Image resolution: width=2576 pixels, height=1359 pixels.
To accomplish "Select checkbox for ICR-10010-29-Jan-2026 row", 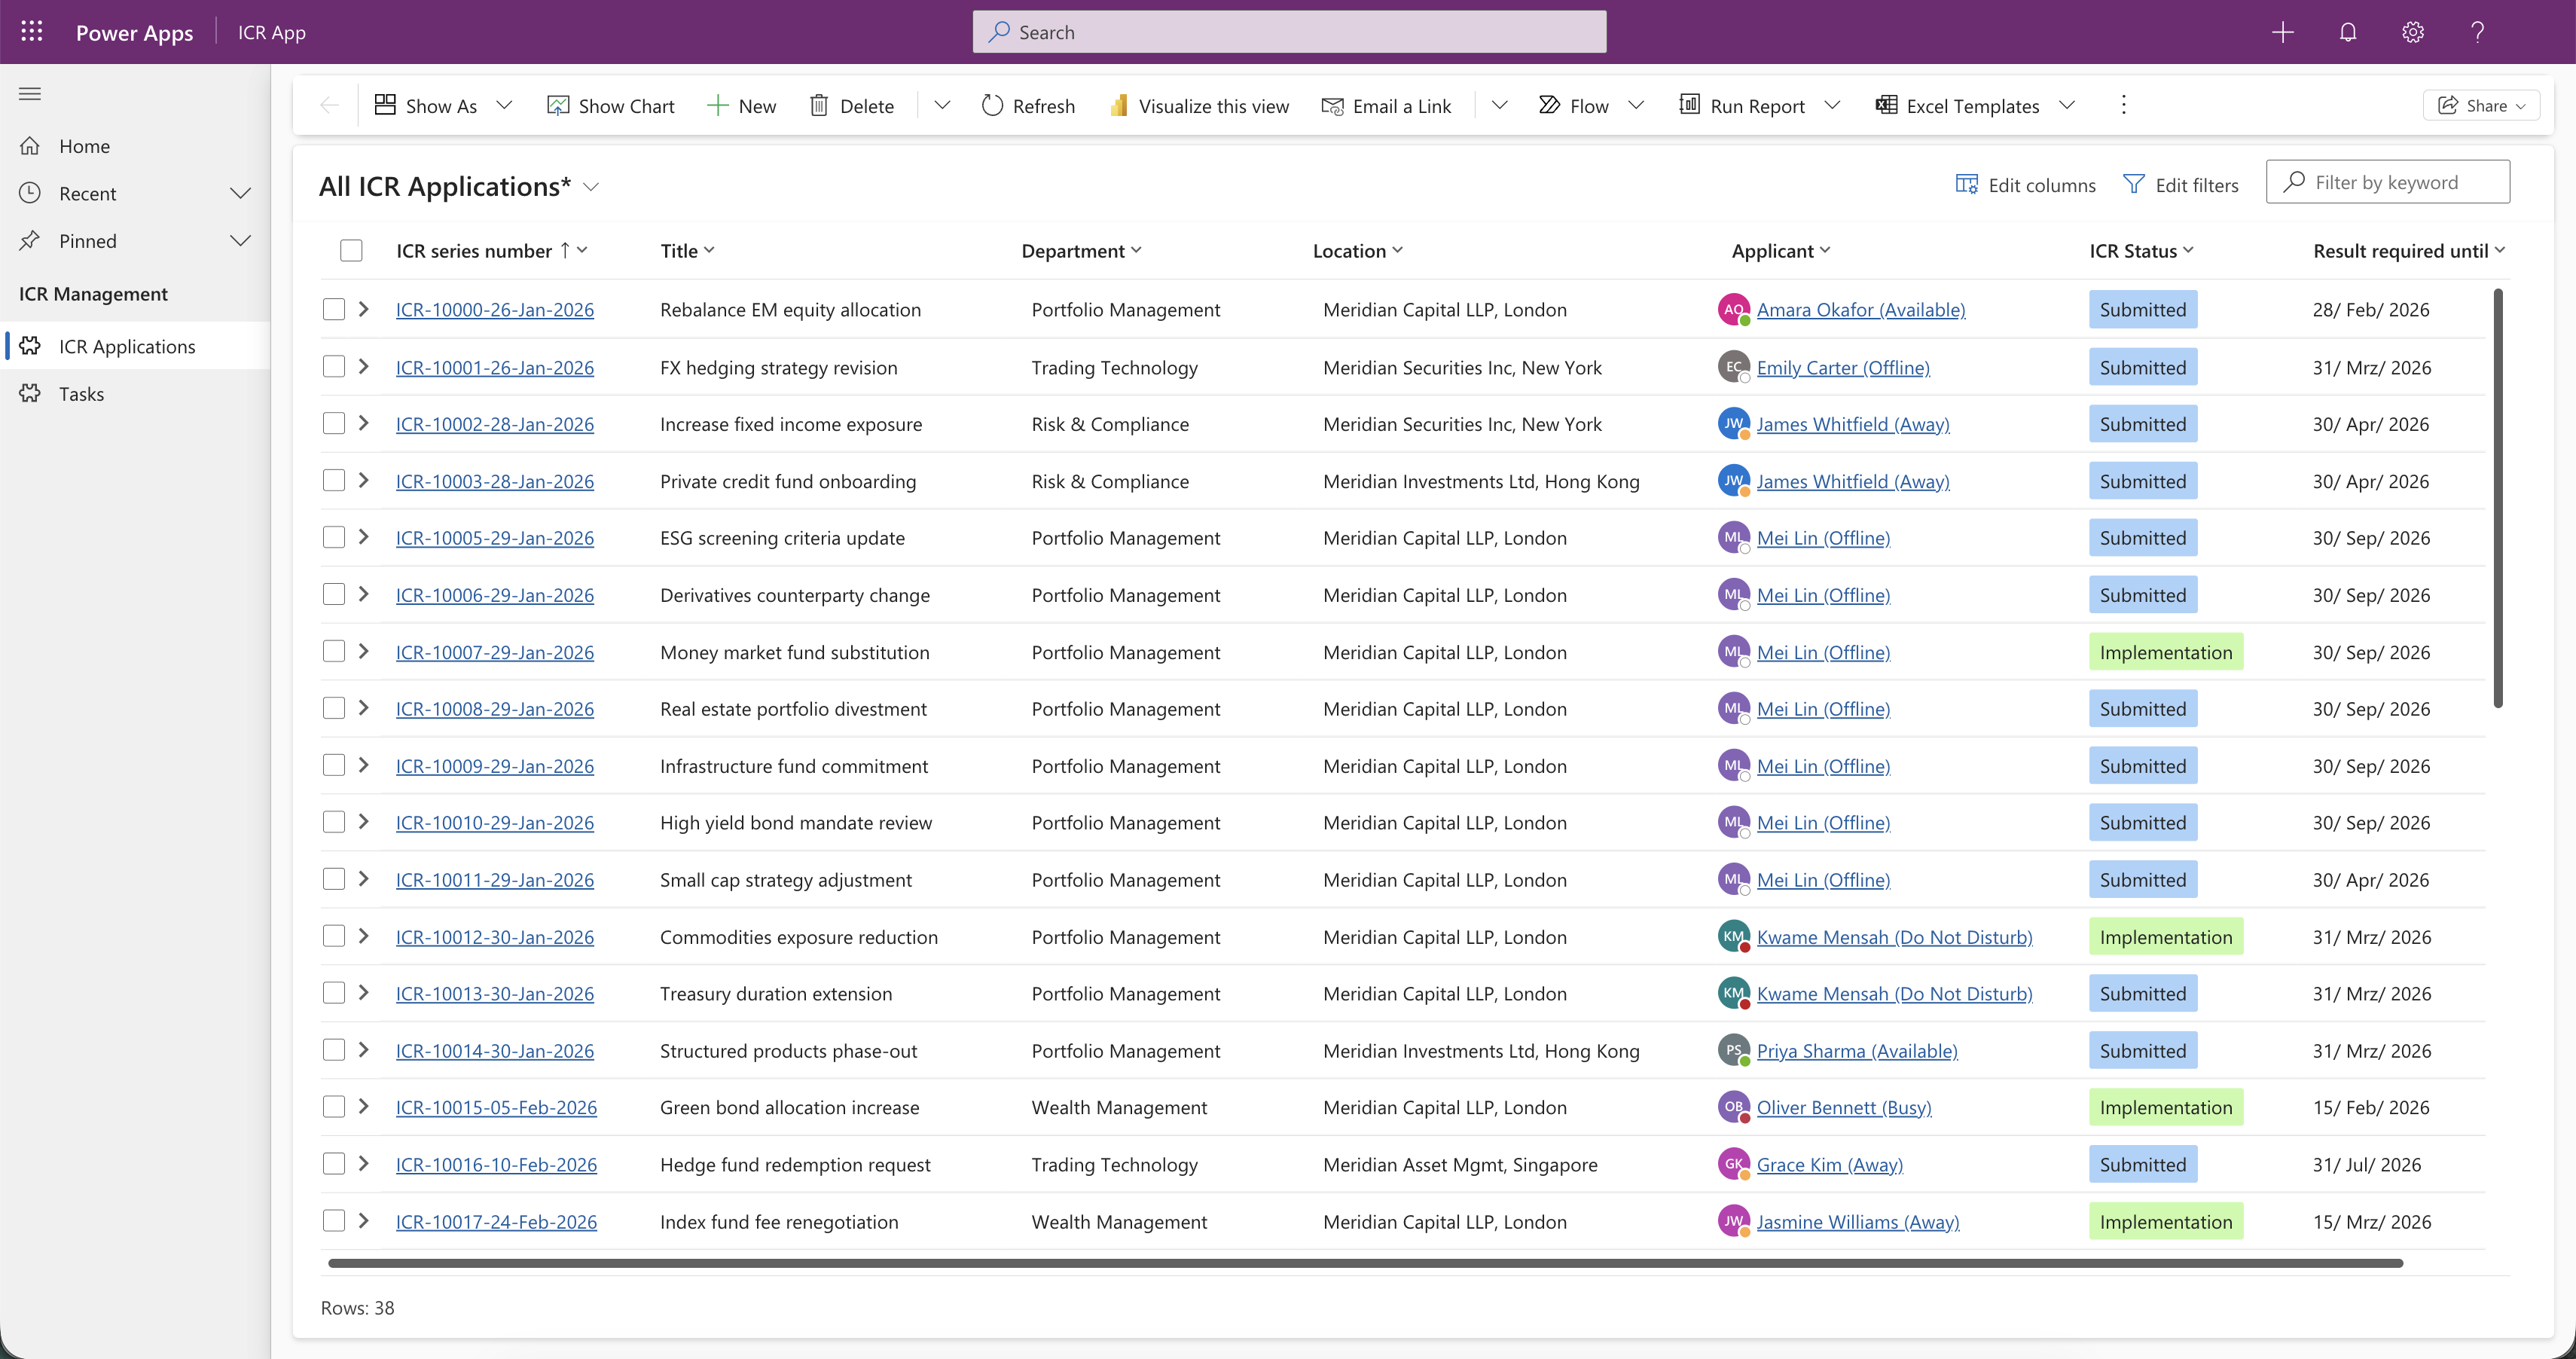I will [333, 822].
